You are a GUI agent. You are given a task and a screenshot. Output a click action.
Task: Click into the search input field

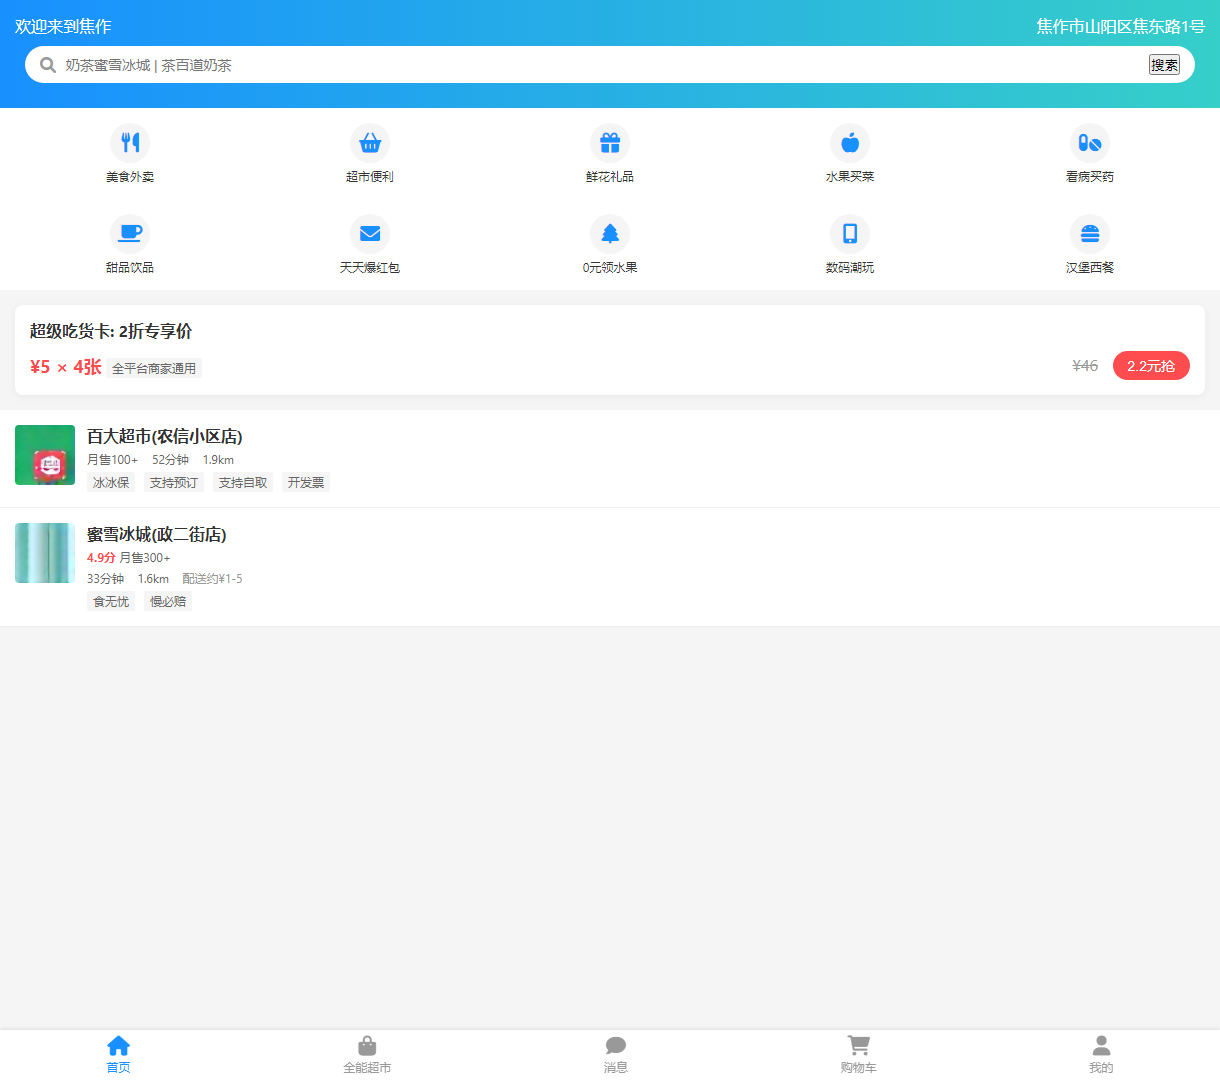point(600,65)
